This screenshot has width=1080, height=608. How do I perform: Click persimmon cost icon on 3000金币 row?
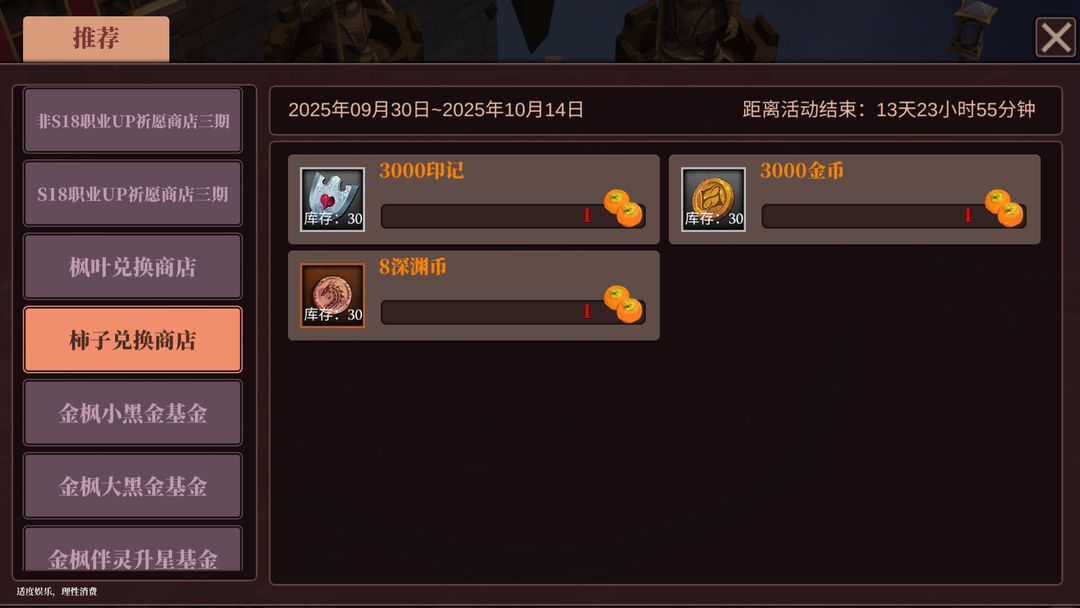point(1004,208)
